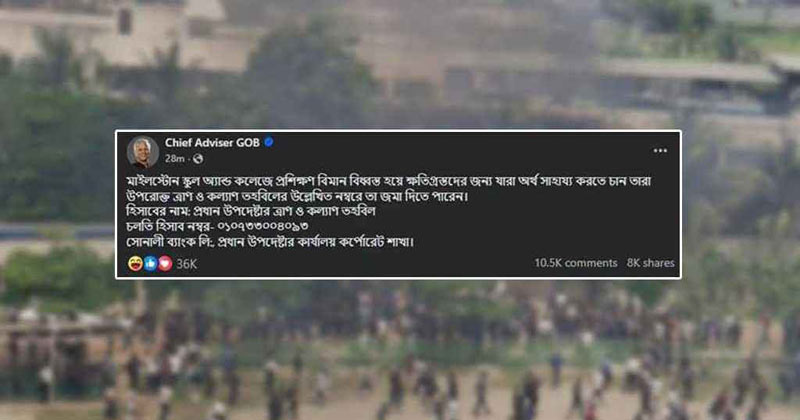800x420 pixels.
Task: Open the three-dot post options menu
Action: [660, 151]
